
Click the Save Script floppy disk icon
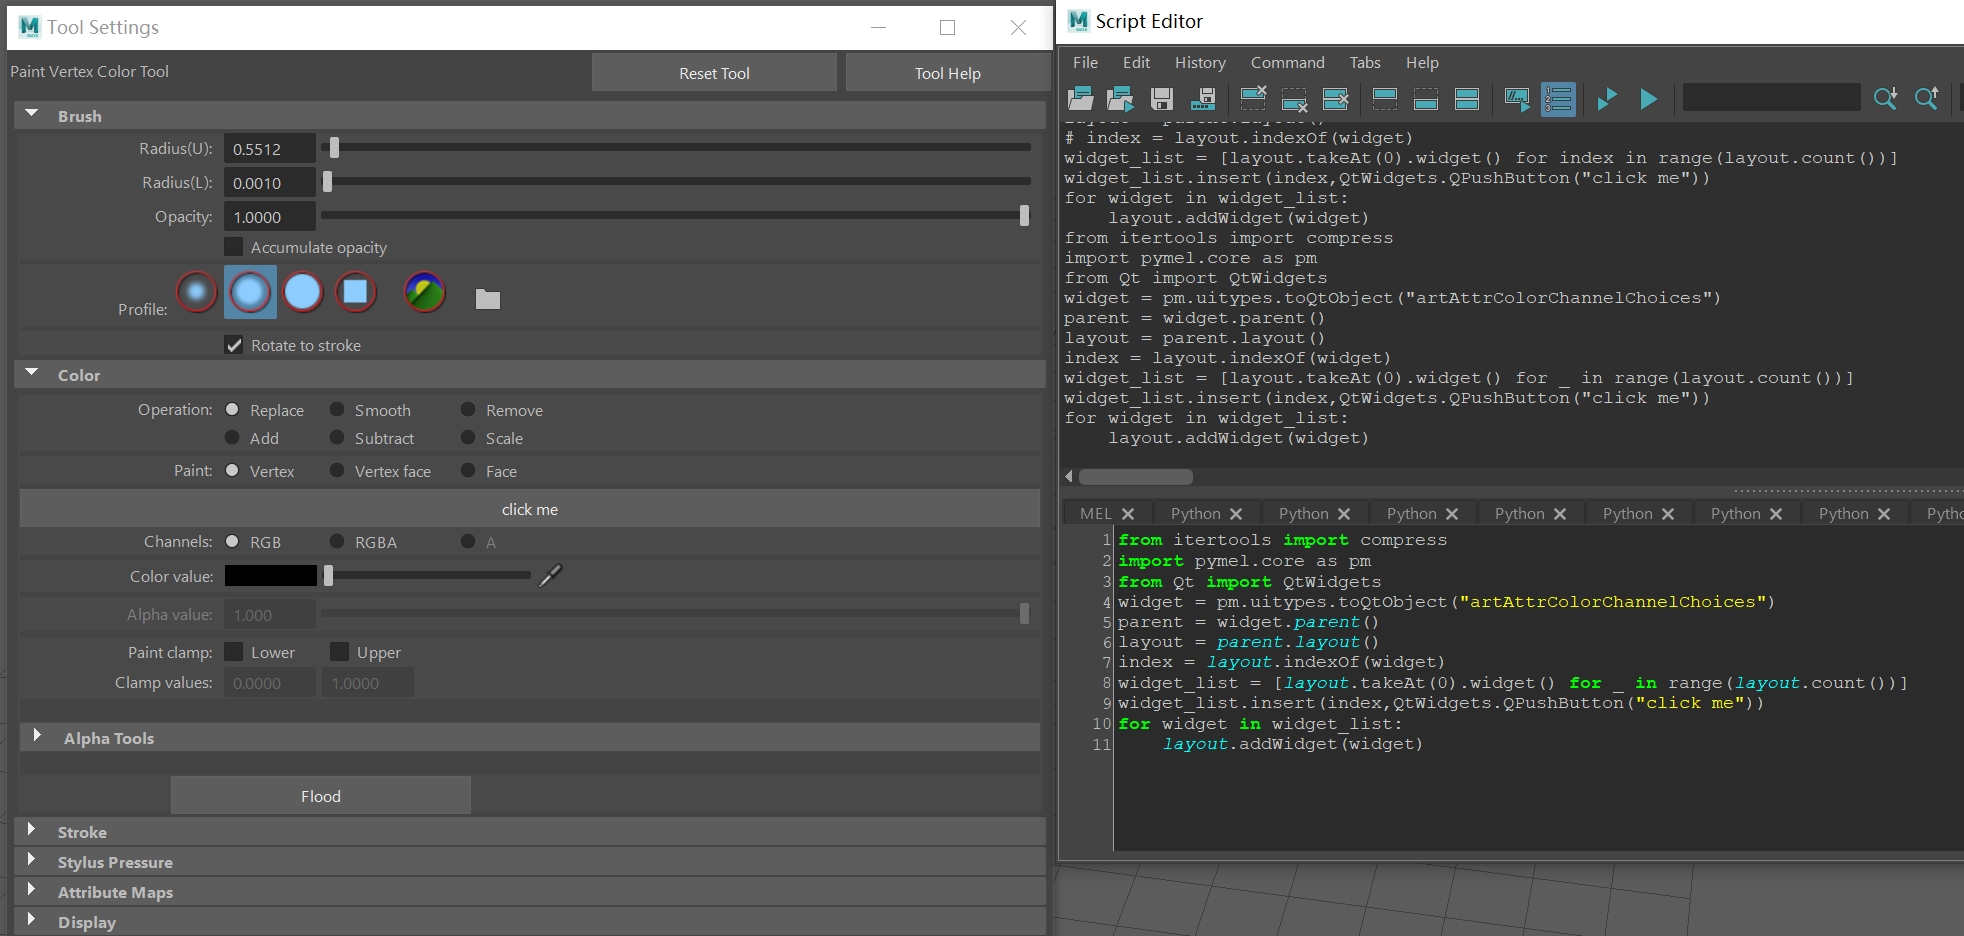coord(1161,98)
